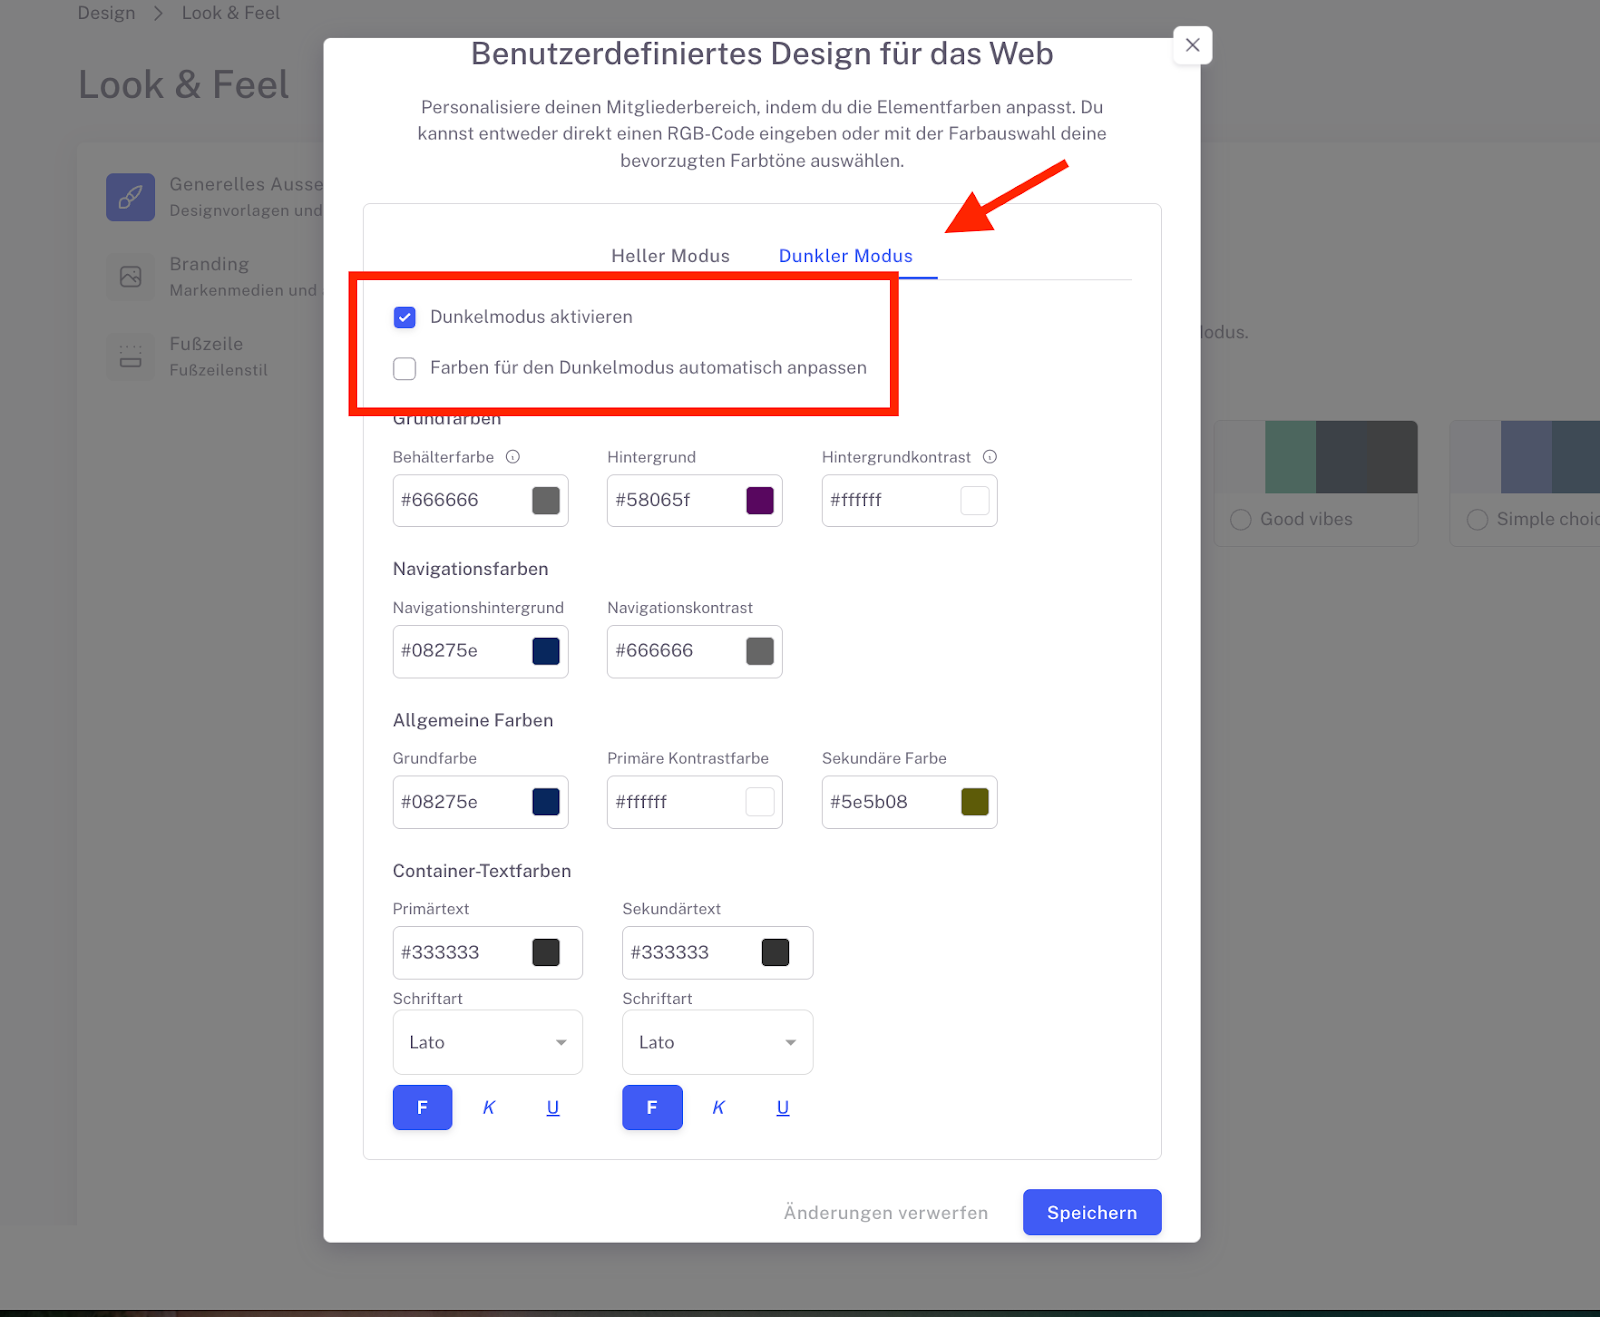Go to Look & Feel breadcrumb
This screenshot has width=1600, height=1317.
pyautogui.click(x=231, y=13)
